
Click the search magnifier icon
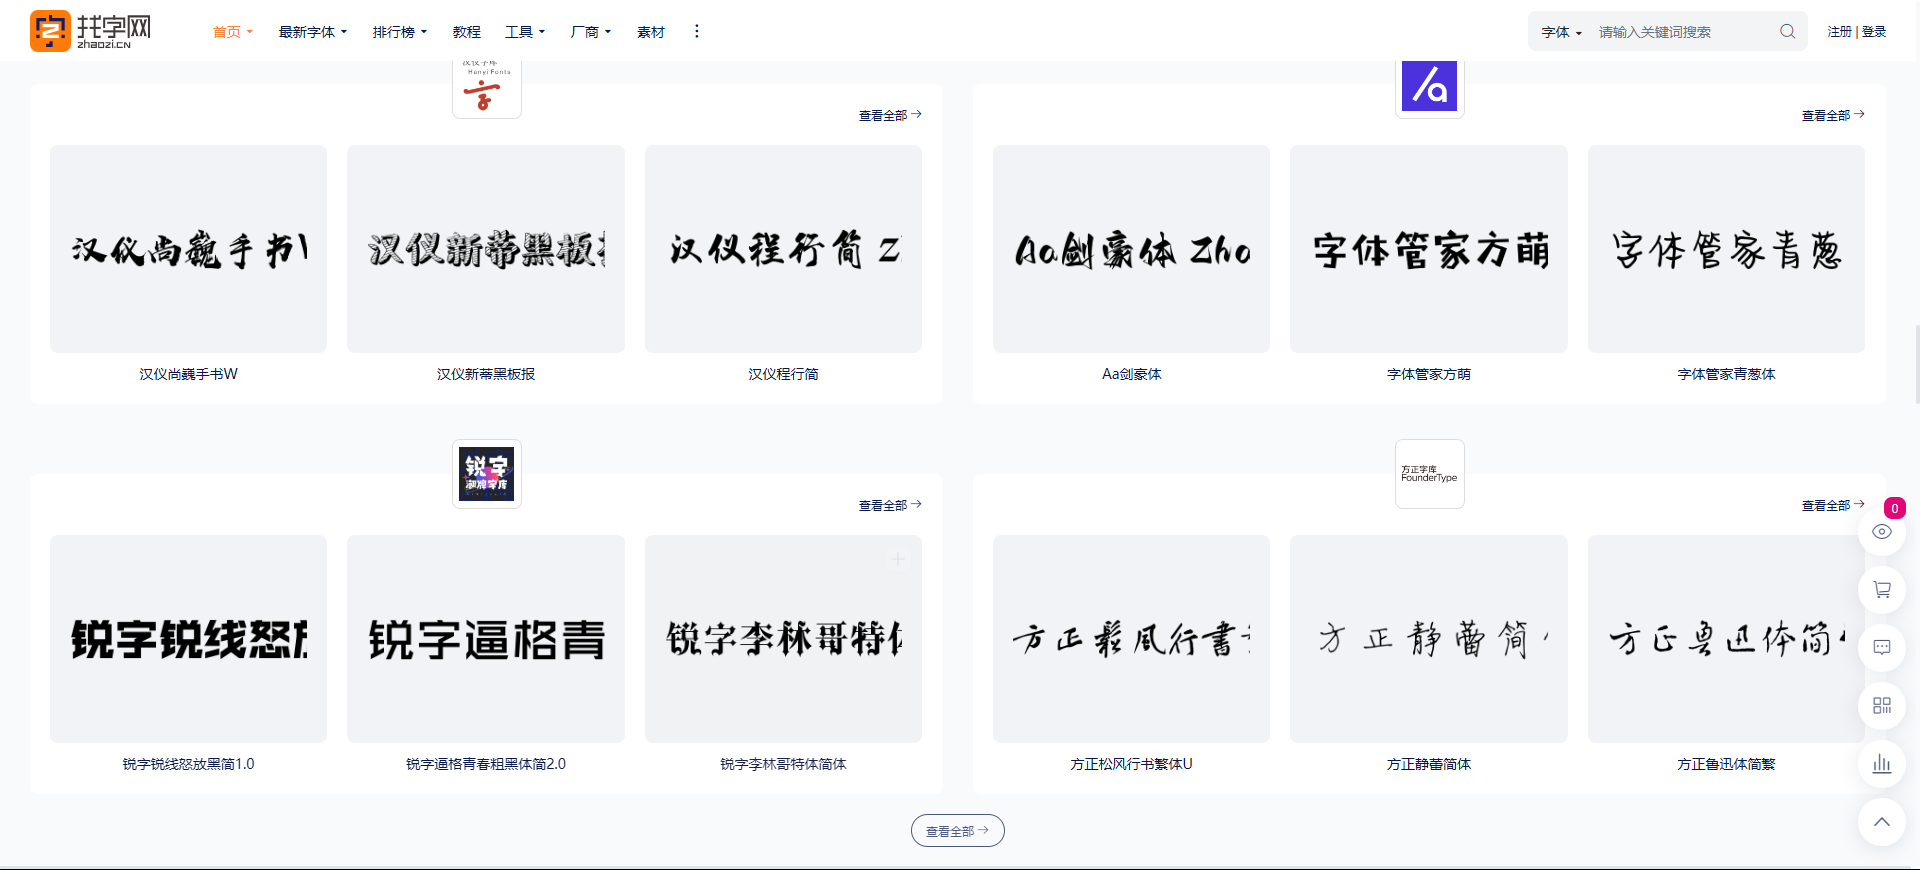click(x=1787, y=32)
